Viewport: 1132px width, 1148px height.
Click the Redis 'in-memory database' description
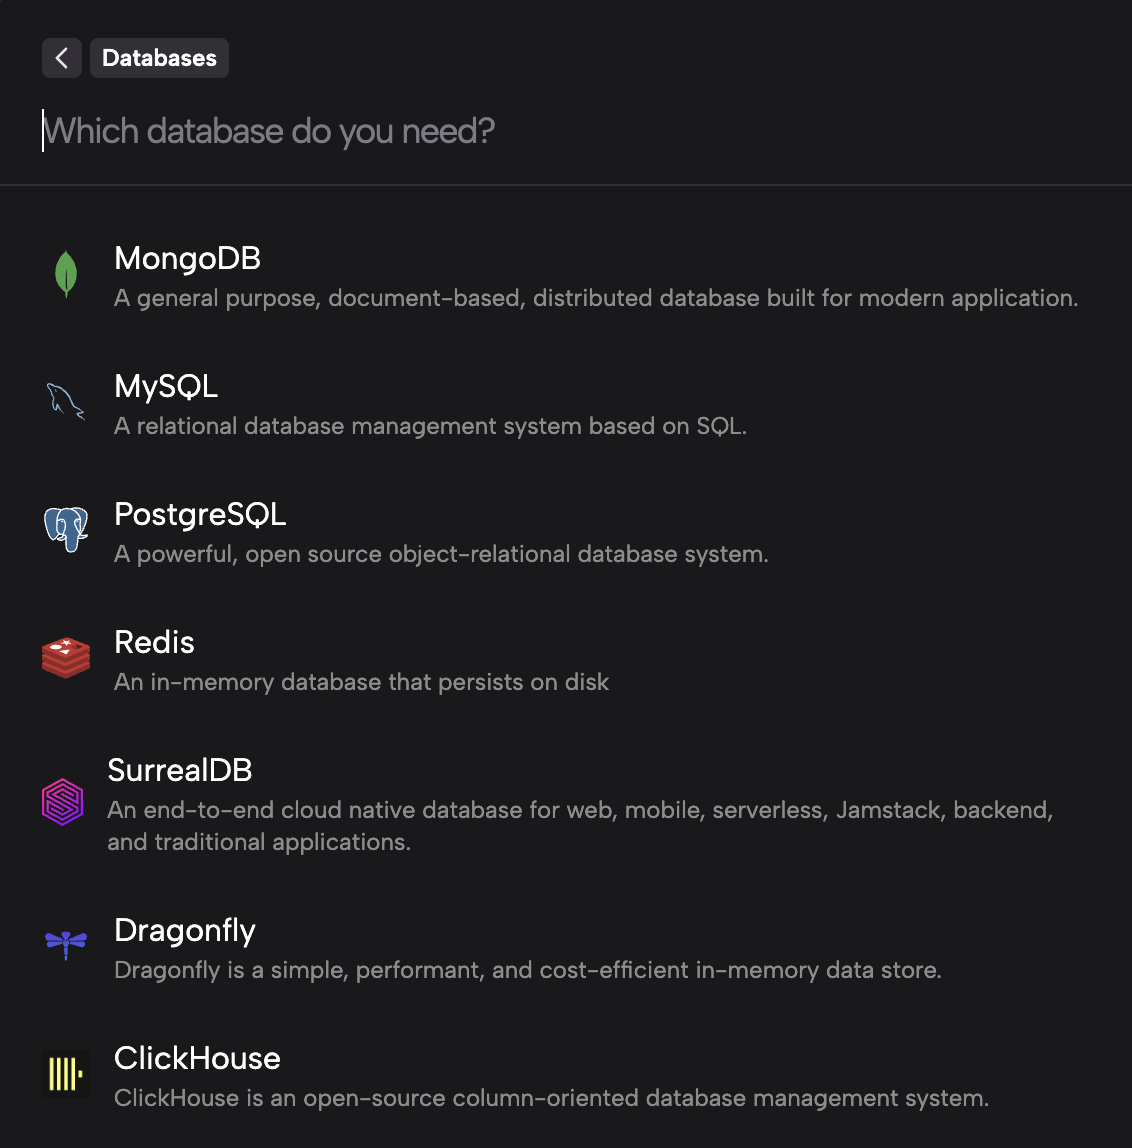pyautogui.click(x=361, y=682)
